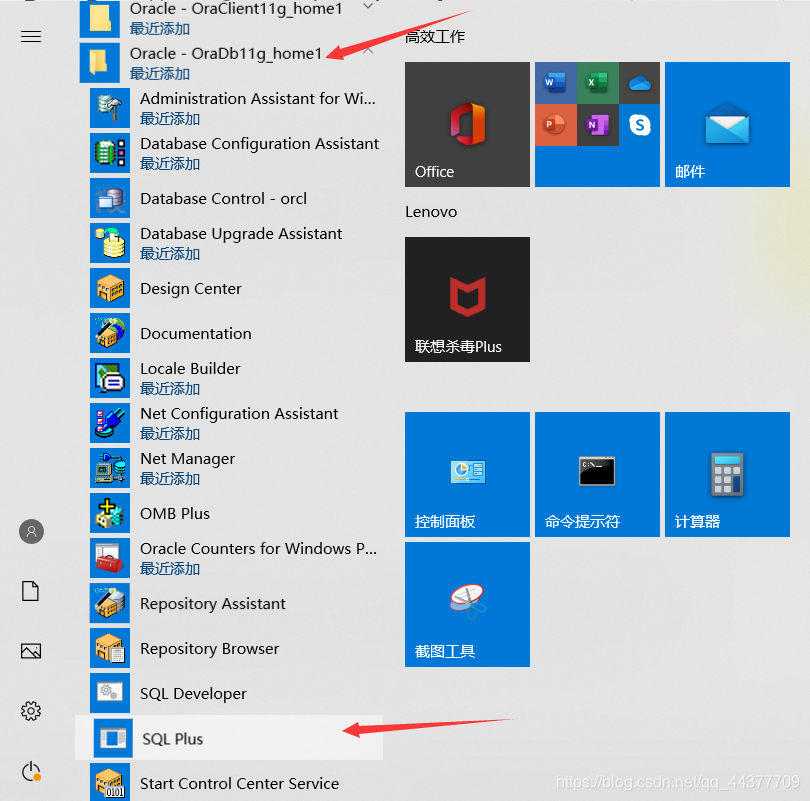Launch the Database Configuration Assistant icon
The width and height of the screenshot is (810, 801).
(110, 153)
